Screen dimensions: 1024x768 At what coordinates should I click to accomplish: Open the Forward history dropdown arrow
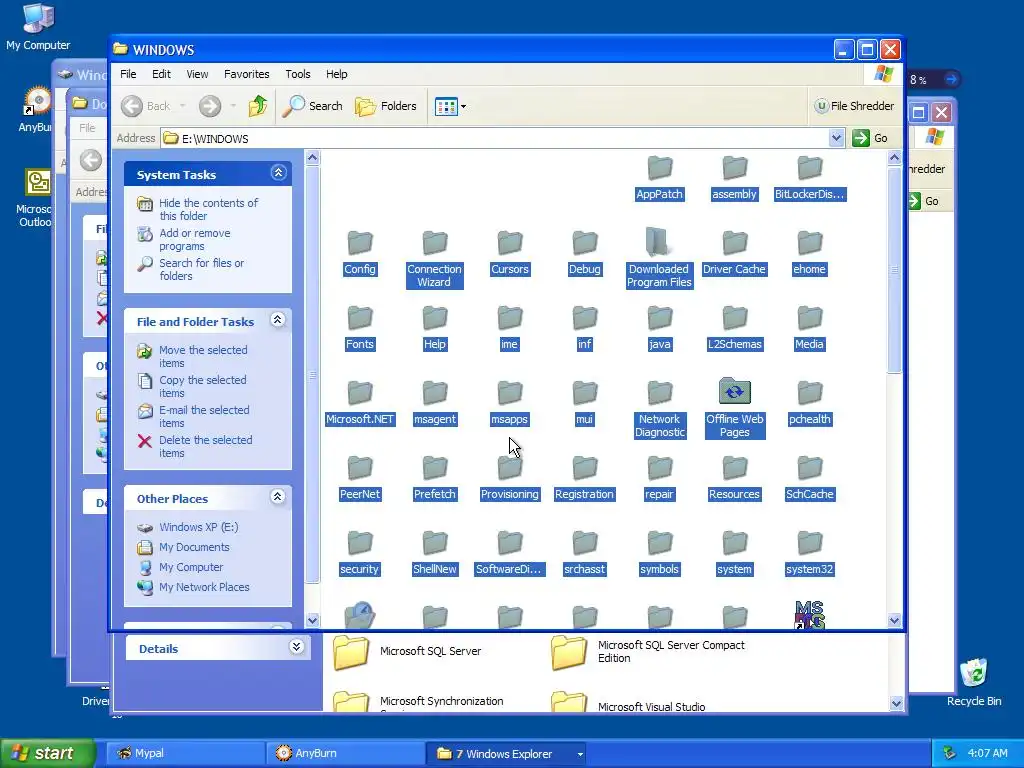point(233,106)
